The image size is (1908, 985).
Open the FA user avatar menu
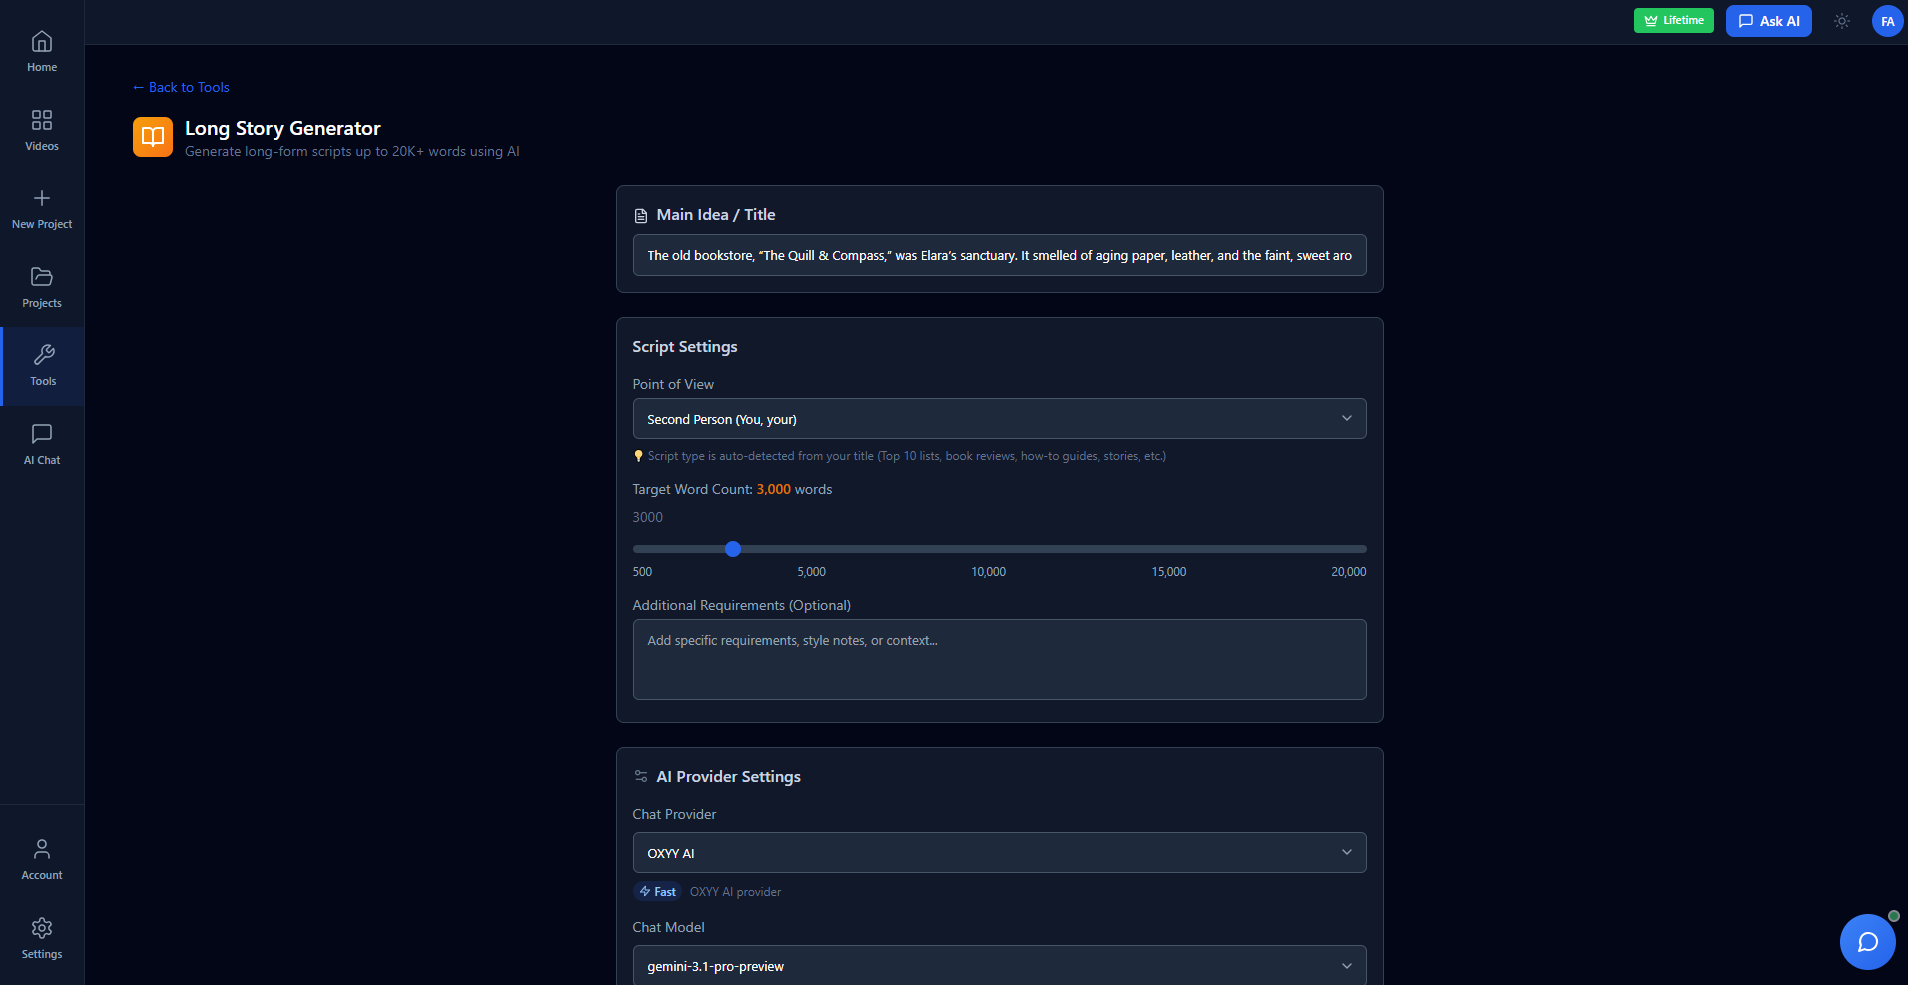1886,21
